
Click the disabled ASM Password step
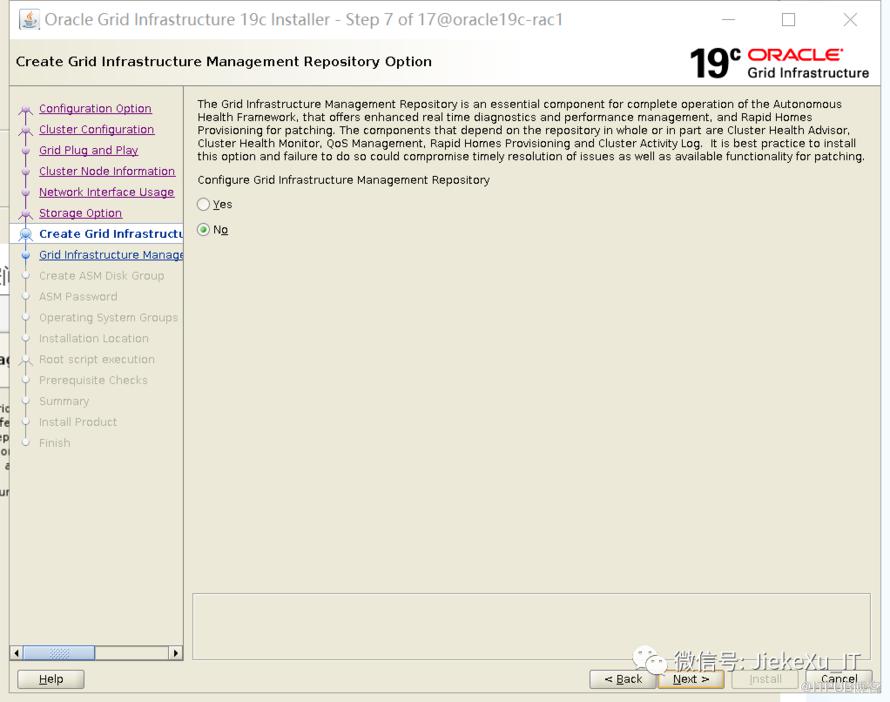pyautogui.click(x=78, y=297)
